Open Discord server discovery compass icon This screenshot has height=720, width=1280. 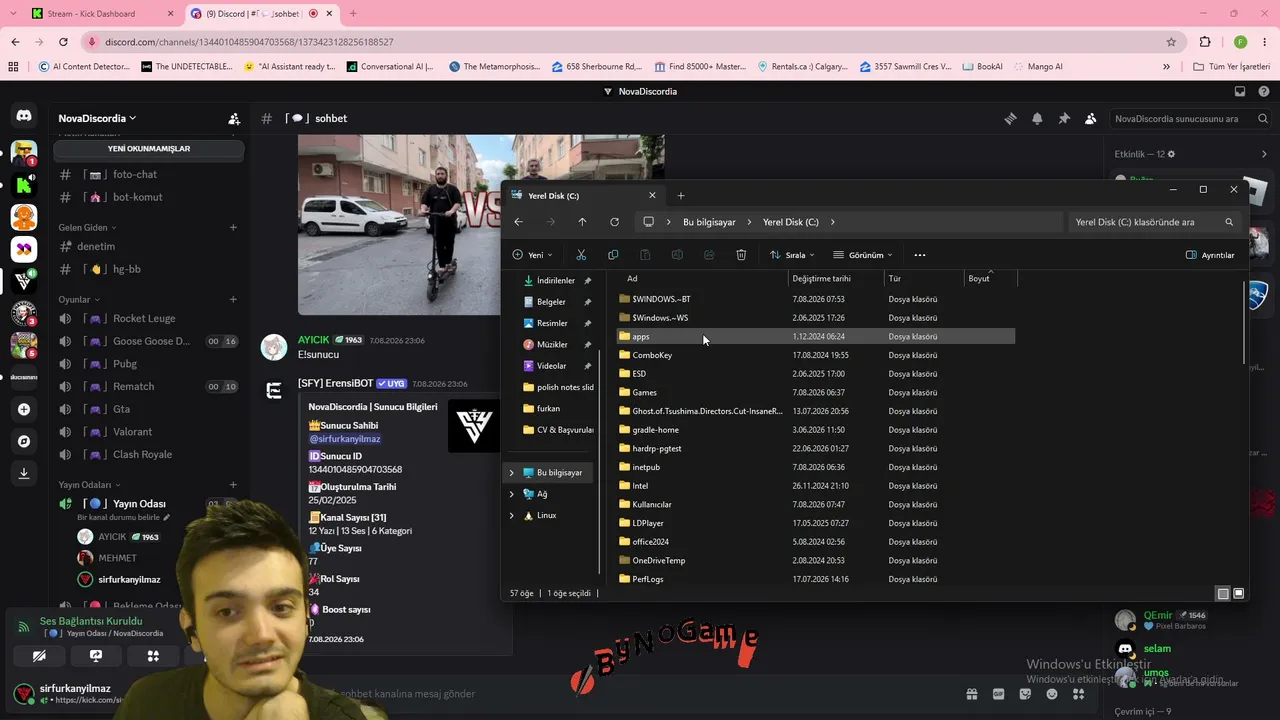24,441
